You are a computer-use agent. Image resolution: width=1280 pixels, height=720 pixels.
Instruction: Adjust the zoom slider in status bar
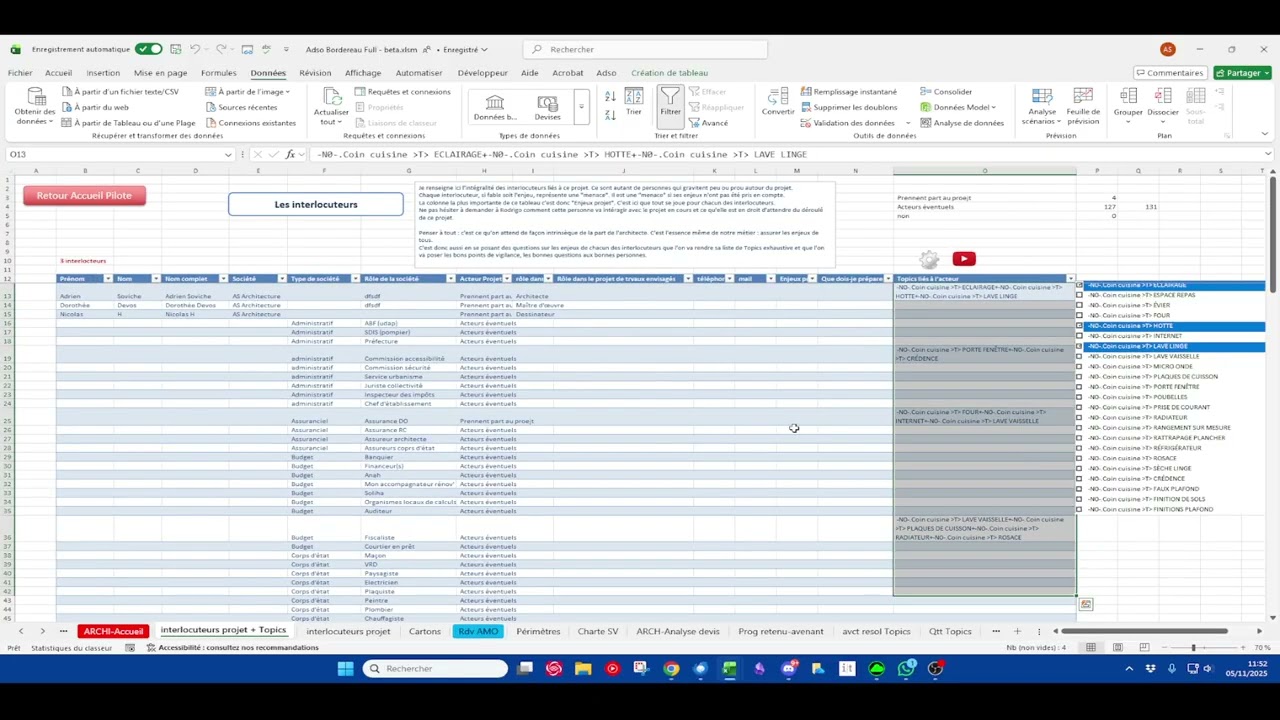[x=1193, y=648]
